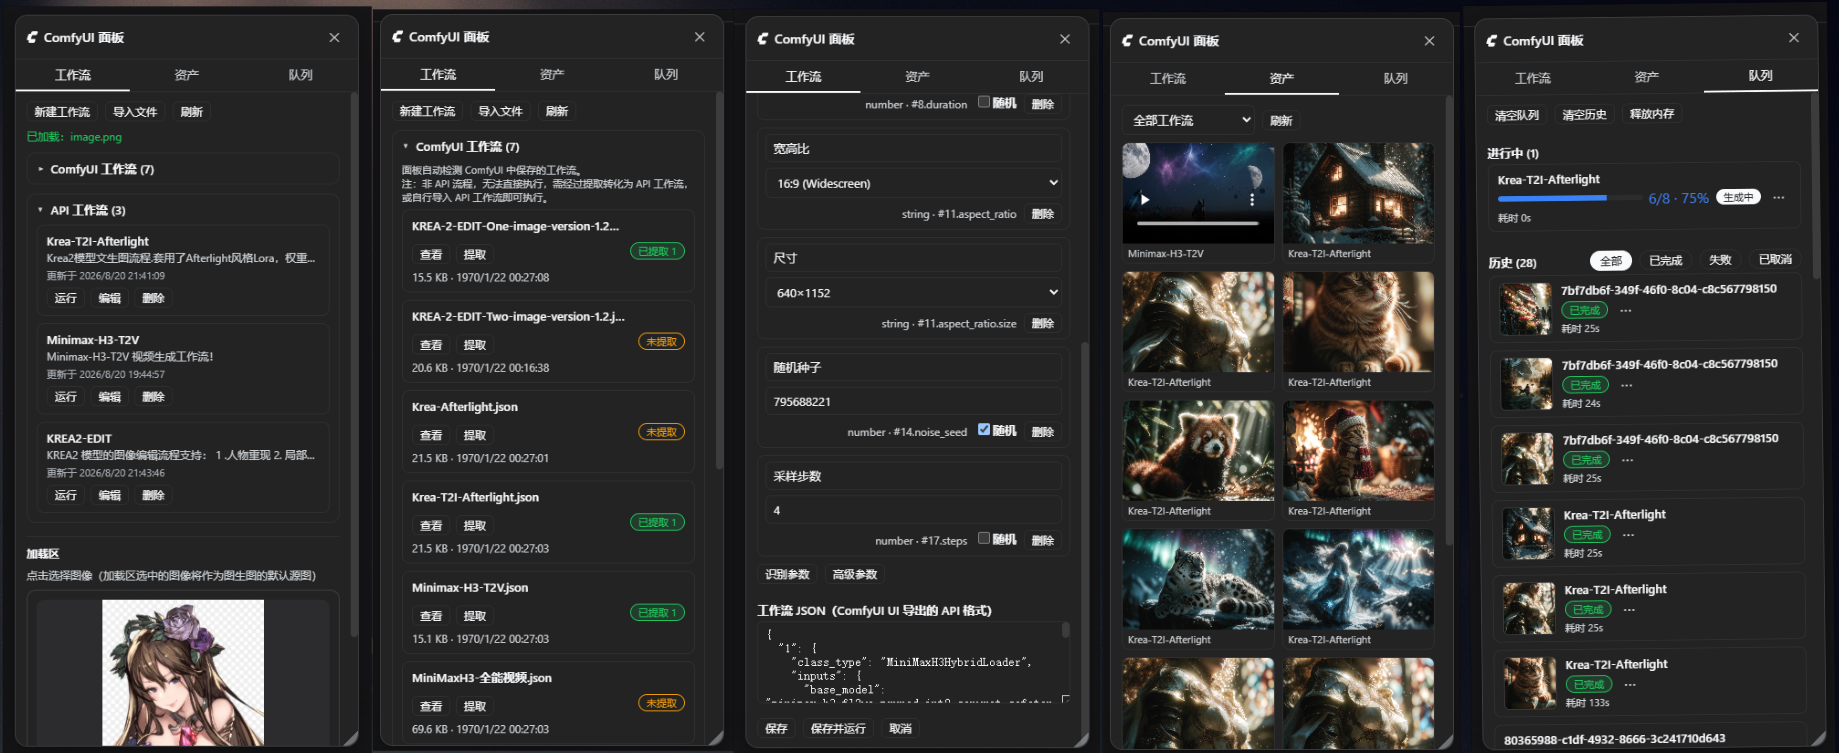Image resolution: width=1839 pixels, height=753 pixels.
Task: Click 导入文件 in the JSON file list panel
Action: click(x=500, y=111)
